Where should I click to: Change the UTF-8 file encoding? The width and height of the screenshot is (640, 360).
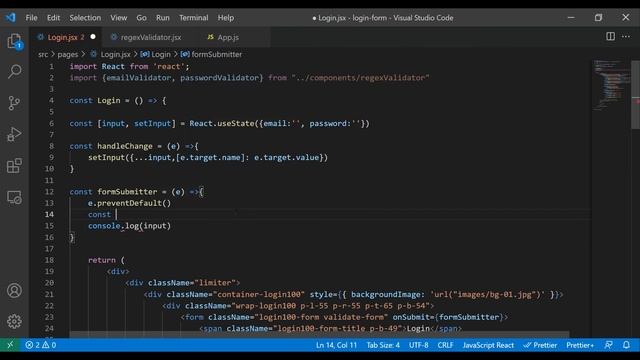pos(418,345)
